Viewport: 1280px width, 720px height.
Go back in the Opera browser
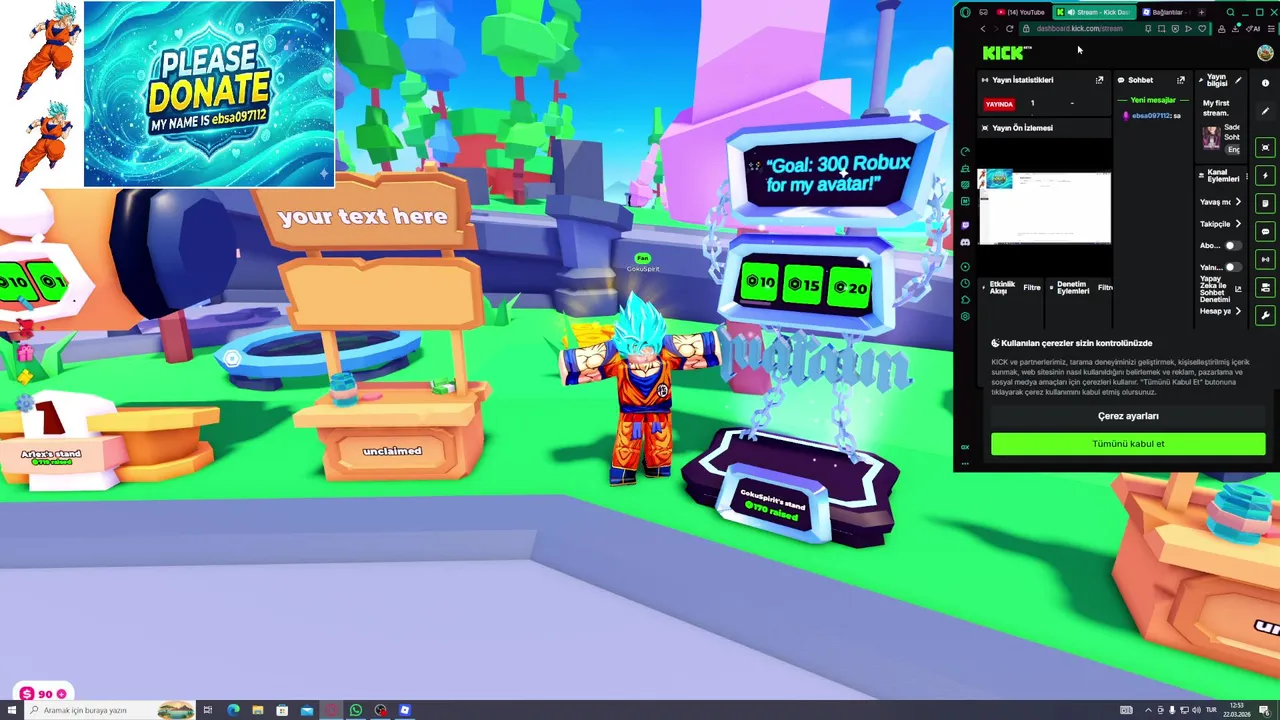coord(983,28)
